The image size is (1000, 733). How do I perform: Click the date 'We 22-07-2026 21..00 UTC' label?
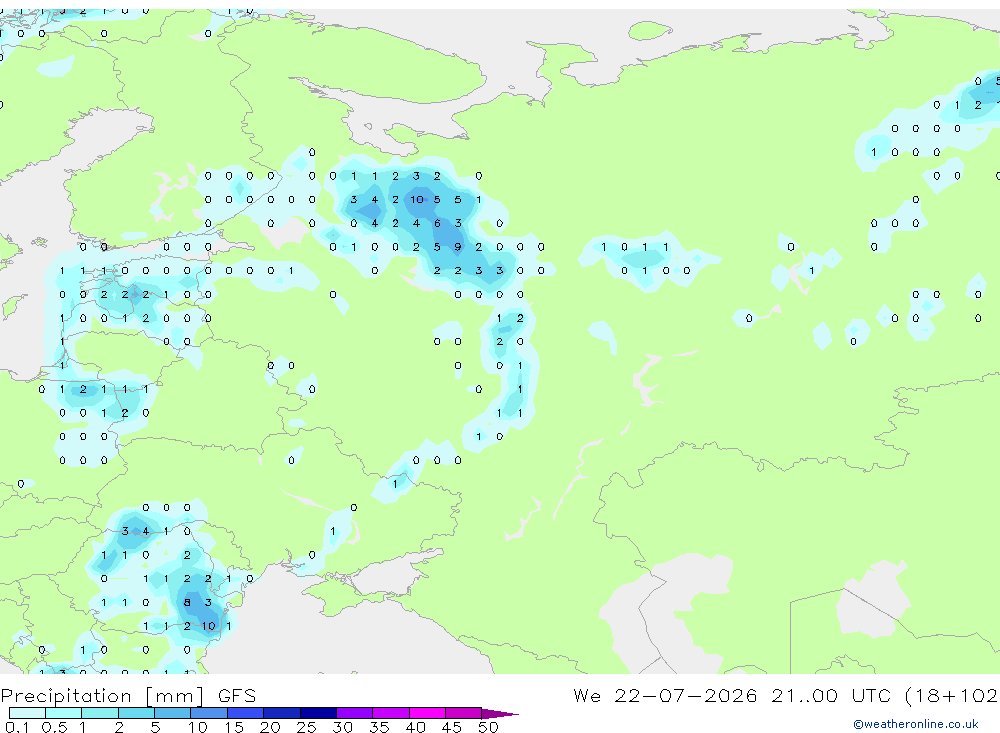[734, 695]
